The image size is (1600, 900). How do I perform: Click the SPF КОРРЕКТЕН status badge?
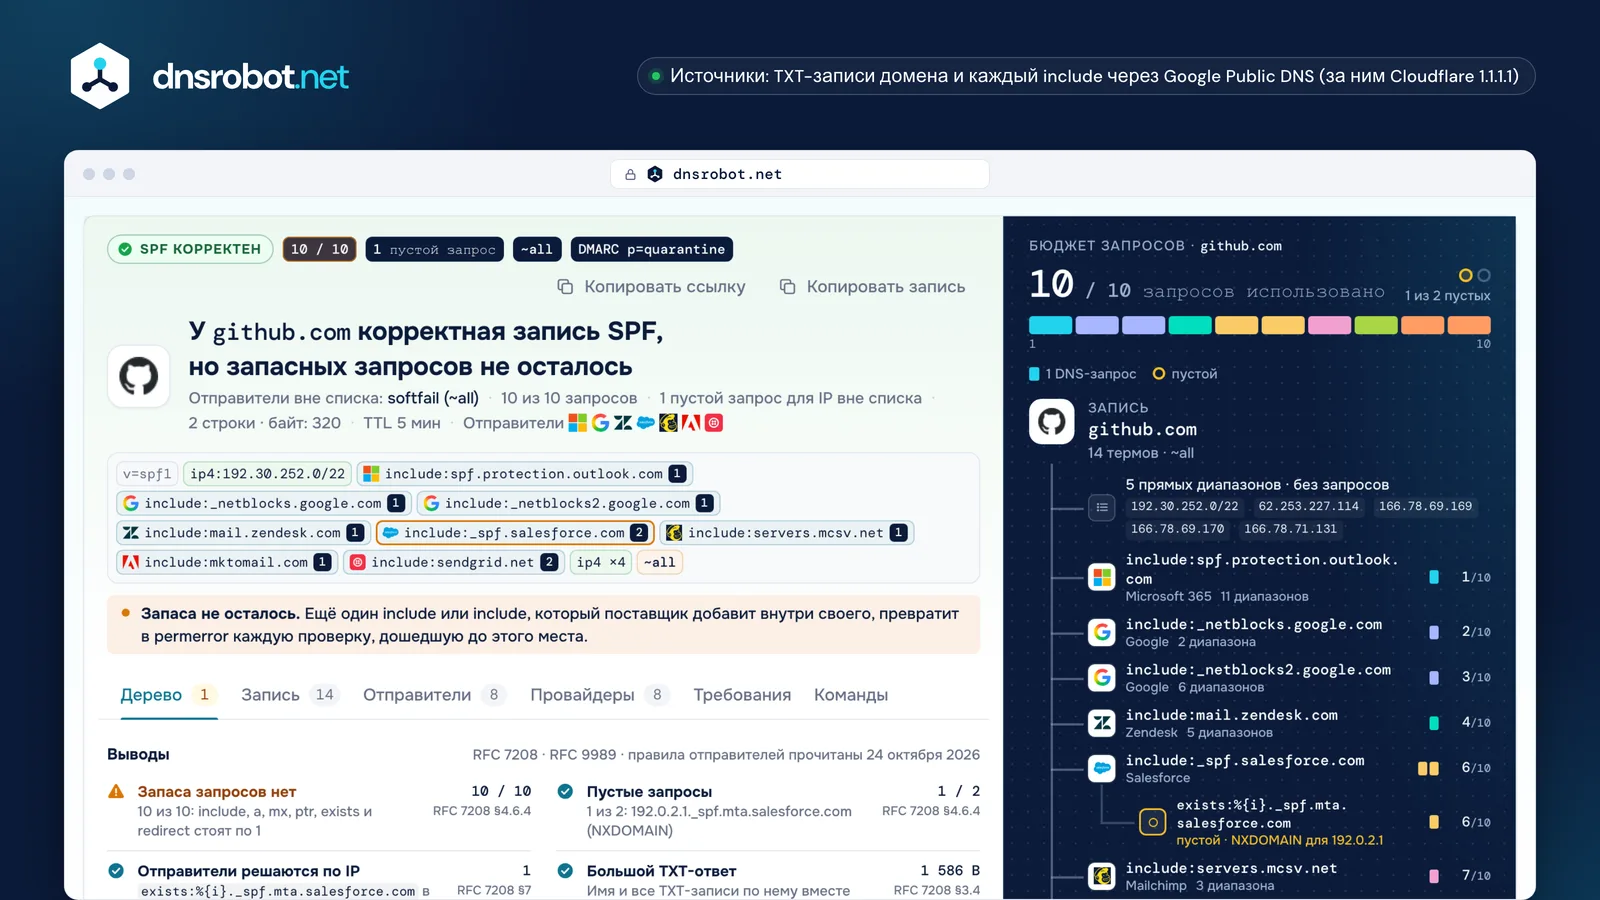pyautogui.click(x=190, y=249)
